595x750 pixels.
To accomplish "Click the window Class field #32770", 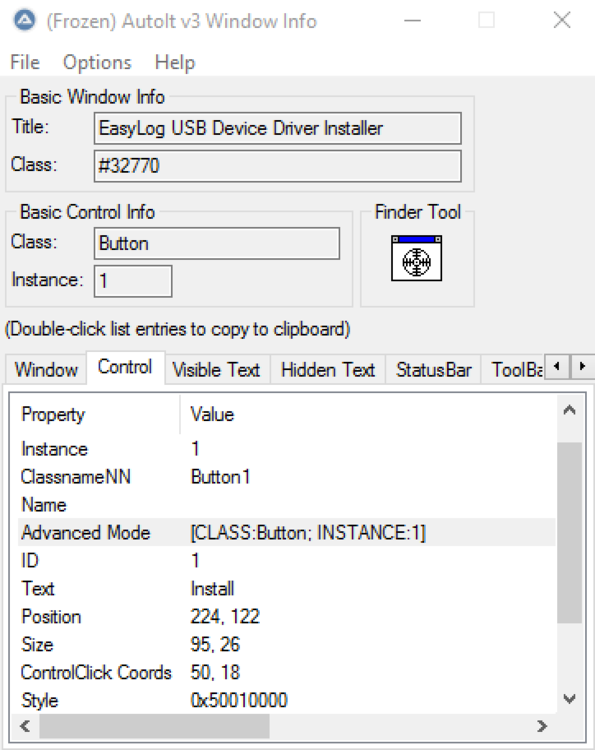I will point(278,166).
